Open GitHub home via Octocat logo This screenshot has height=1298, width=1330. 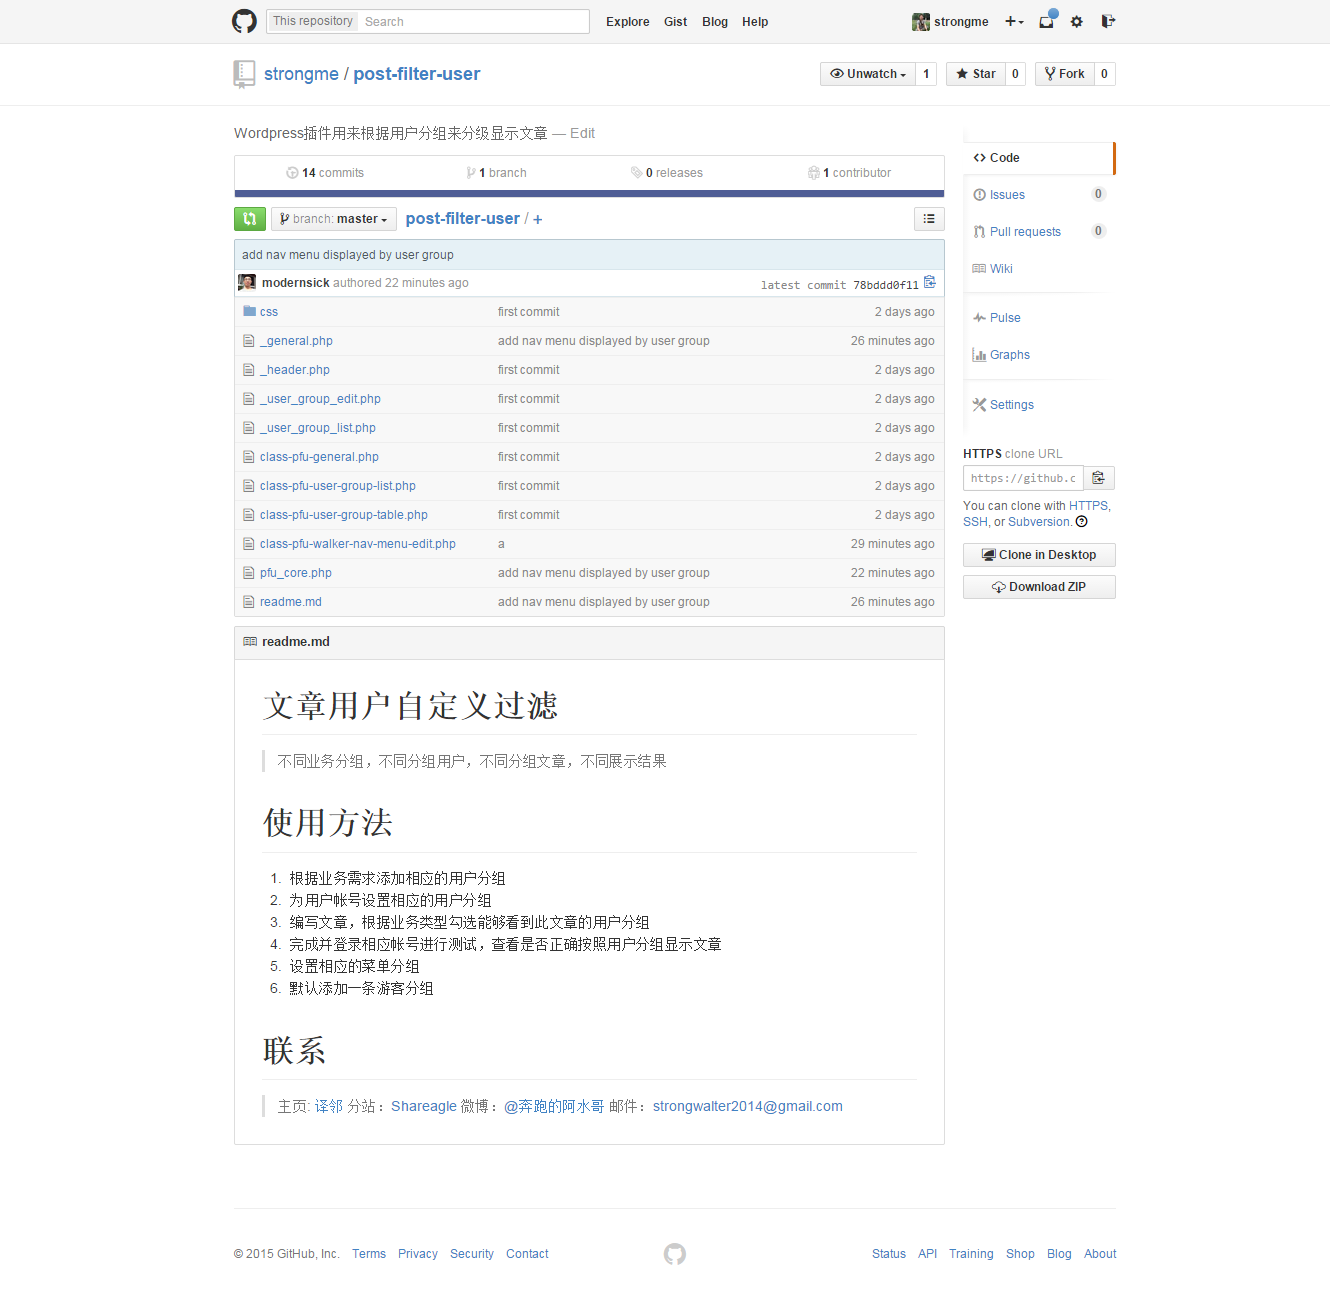244,21
